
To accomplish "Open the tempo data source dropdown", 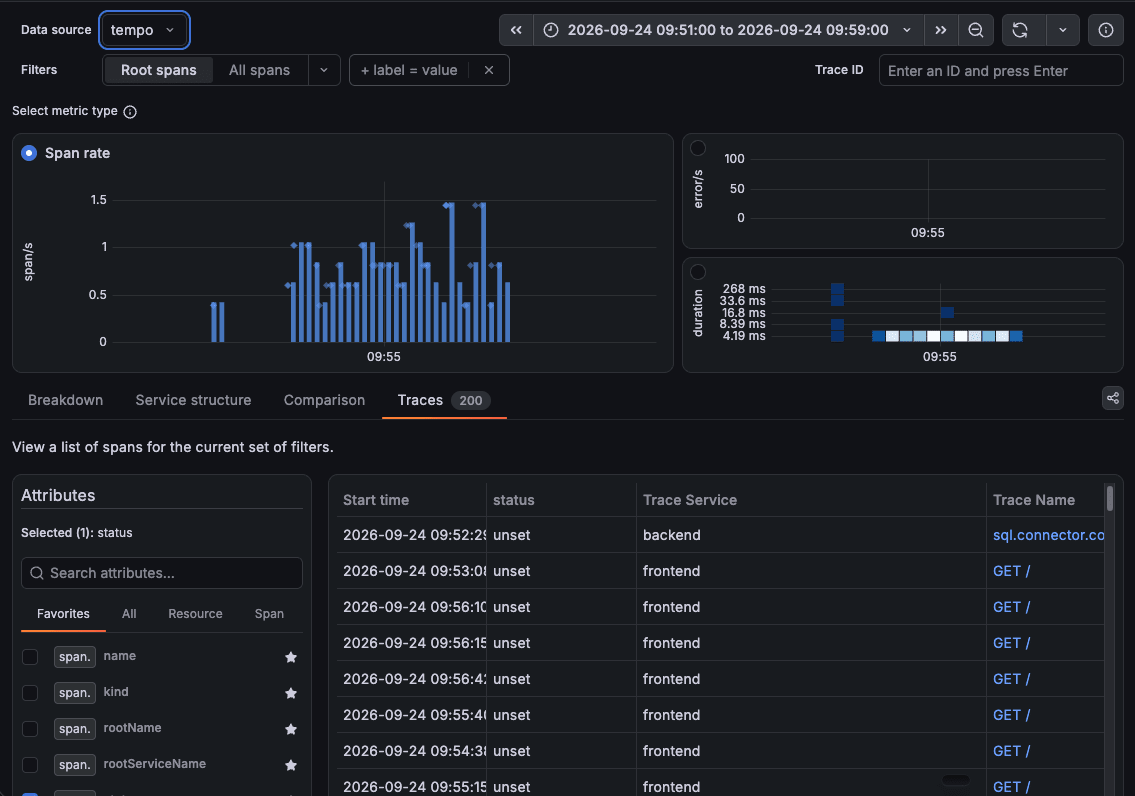I will tap(144, 30).
